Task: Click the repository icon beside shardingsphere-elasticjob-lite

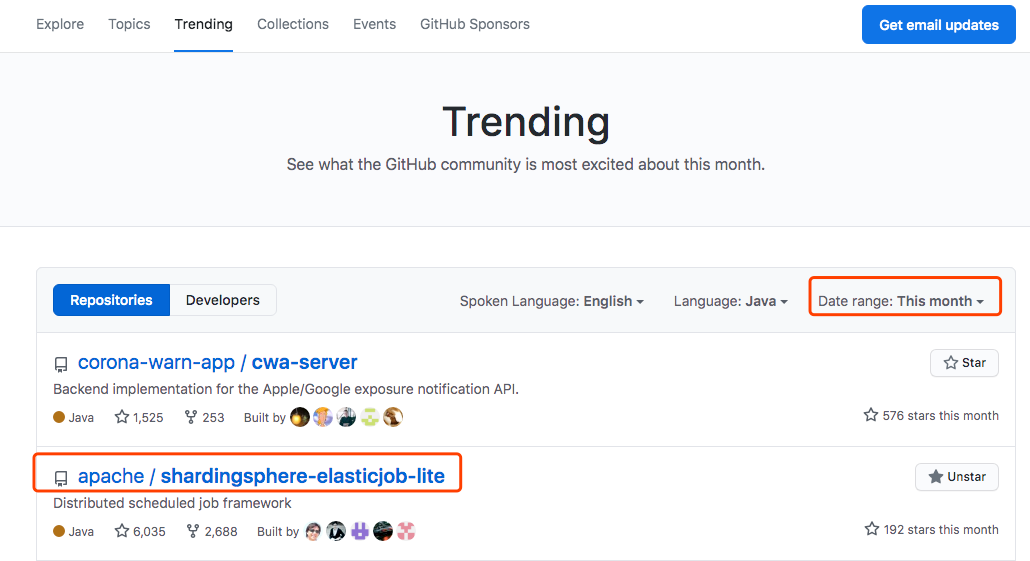Action: (x=60, y=478)
